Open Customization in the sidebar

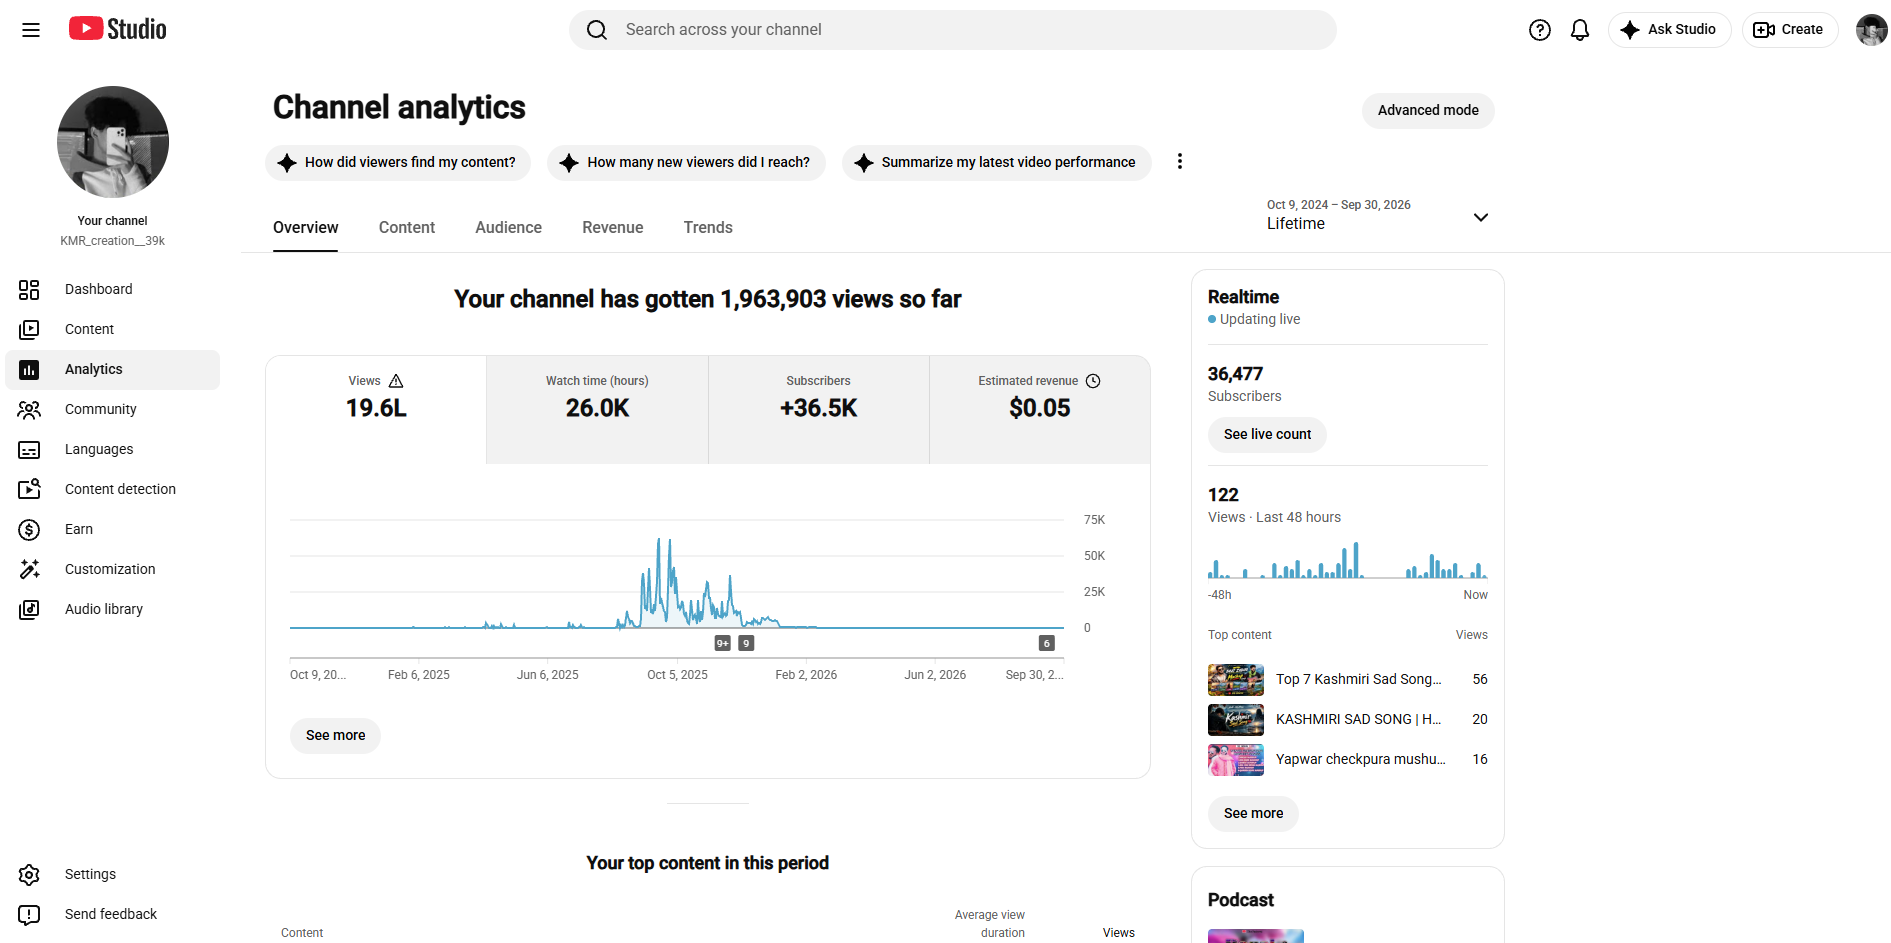(x=112, y=569)
